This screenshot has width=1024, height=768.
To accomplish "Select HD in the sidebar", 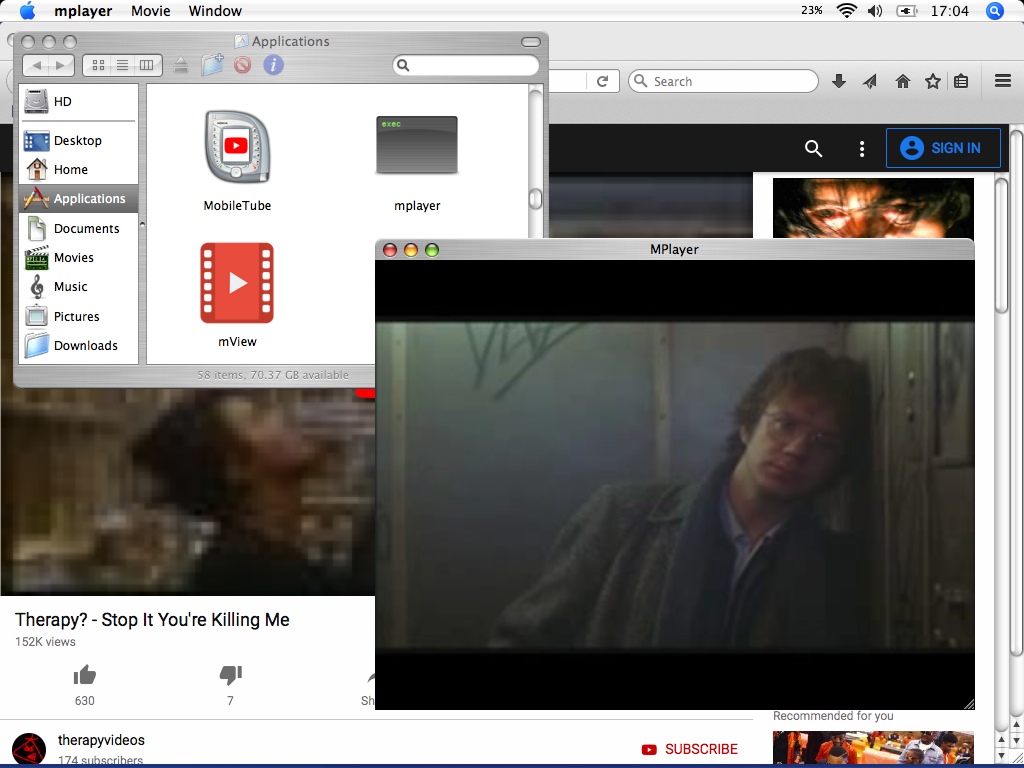I will coord(79,102).
